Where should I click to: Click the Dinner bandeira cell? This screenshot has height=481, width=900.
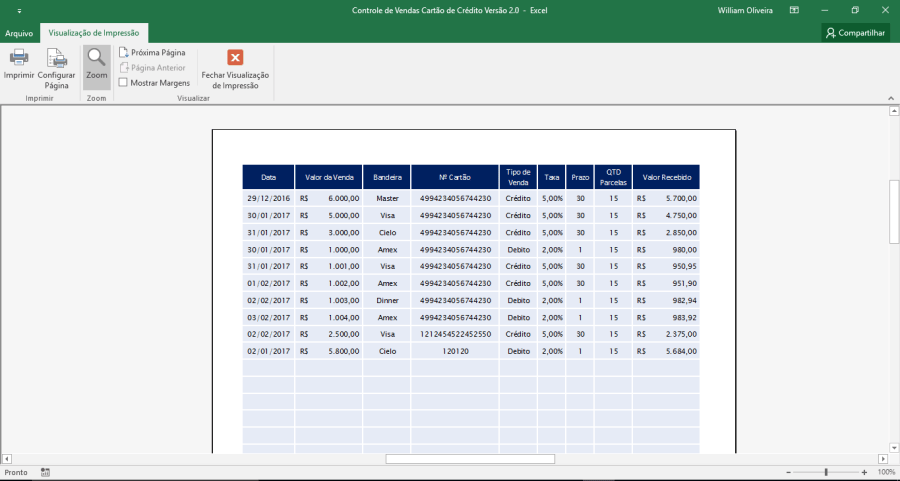coord(387,301)
